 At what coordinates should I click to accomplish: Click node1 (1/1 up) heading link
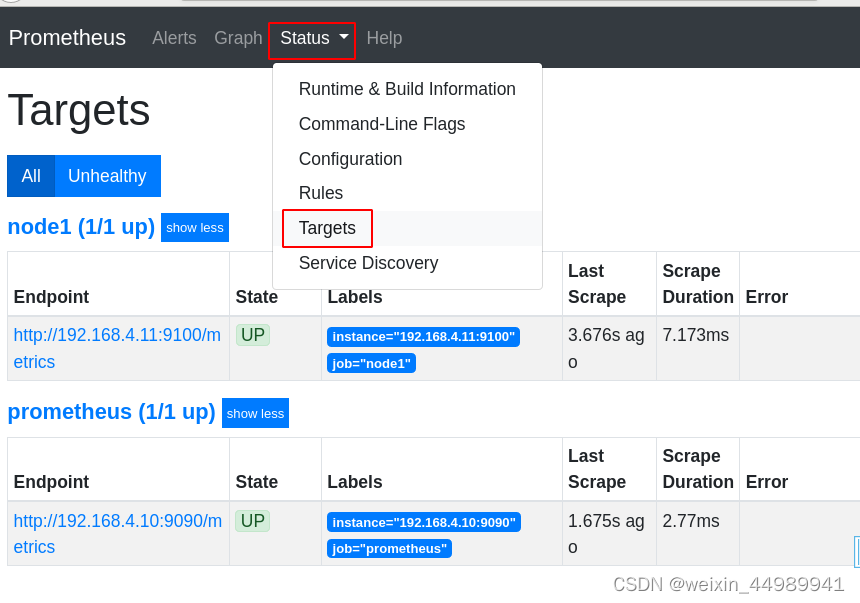coord(81,227)
